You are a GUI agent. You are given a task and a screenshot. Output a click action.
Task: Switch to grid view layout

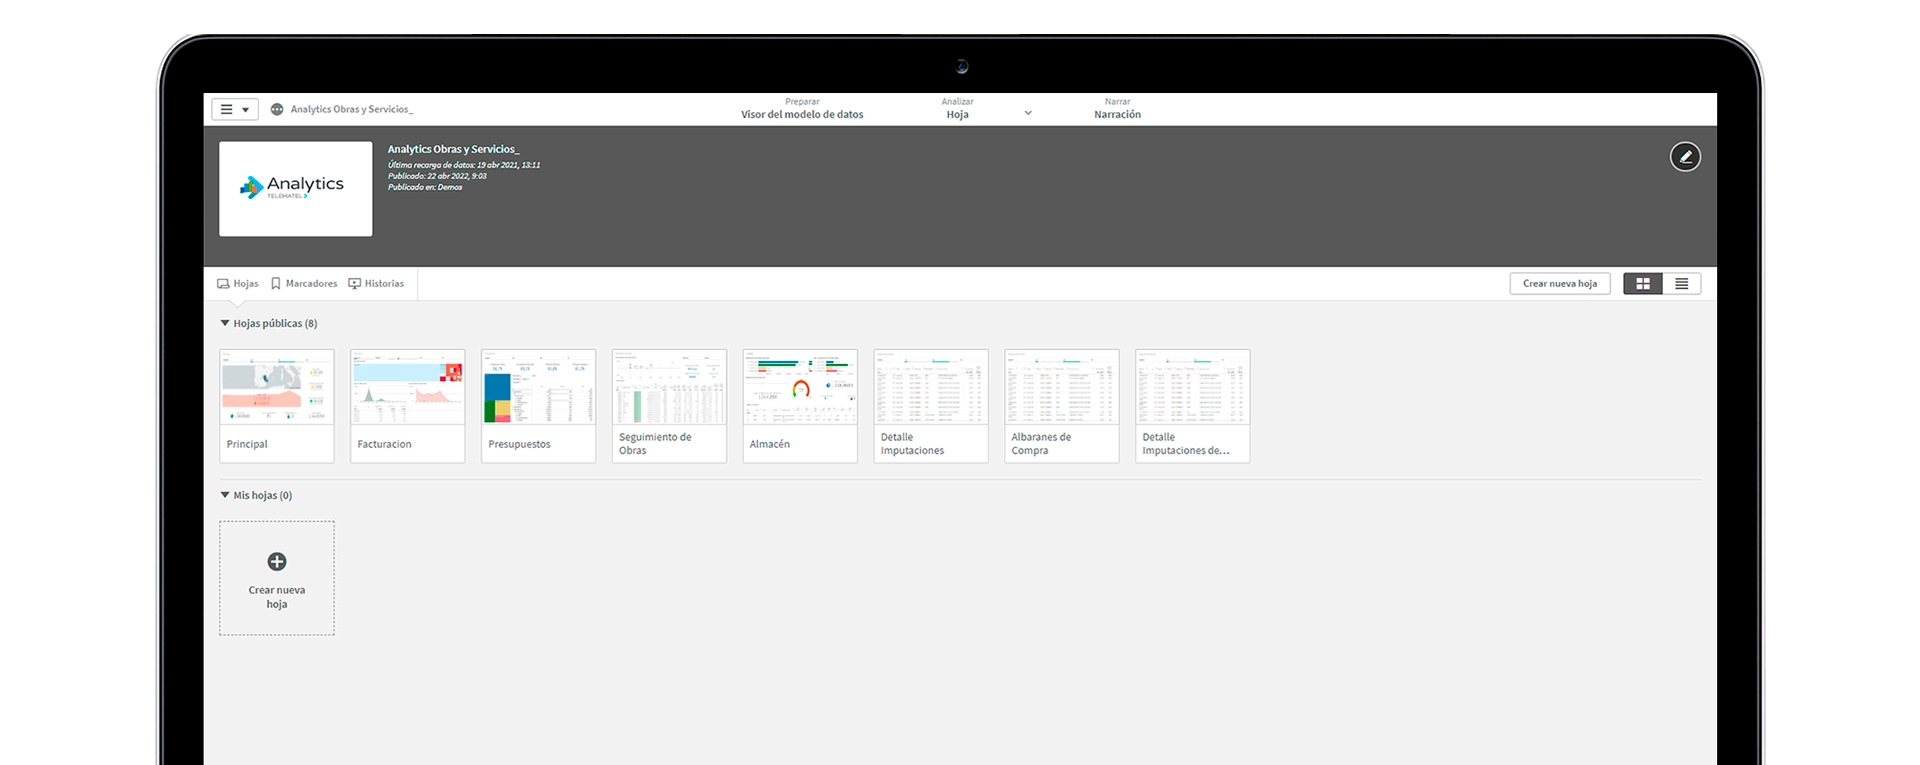1642,284
